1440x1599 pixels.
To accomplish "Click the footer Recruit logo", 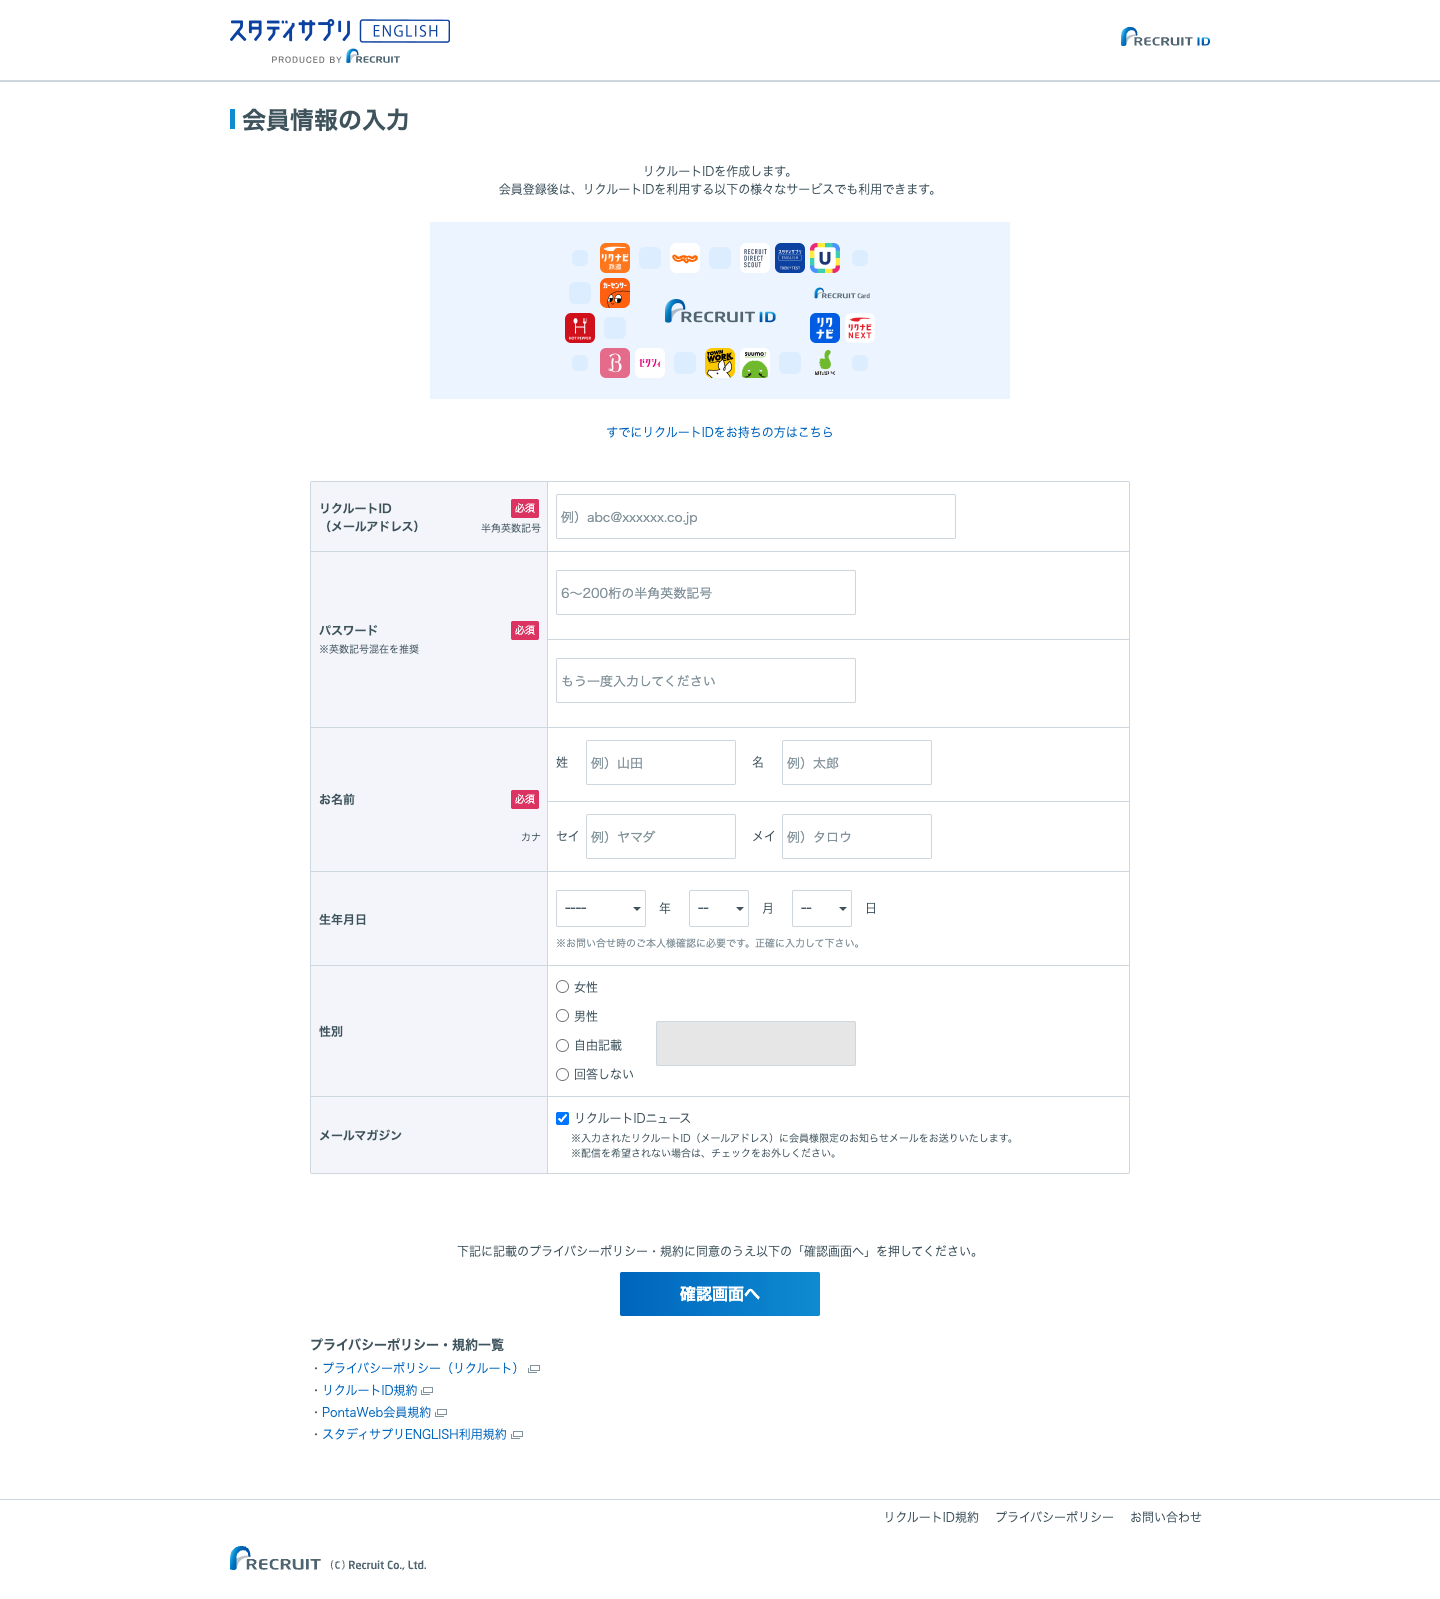I will (x=275, y=1559).
